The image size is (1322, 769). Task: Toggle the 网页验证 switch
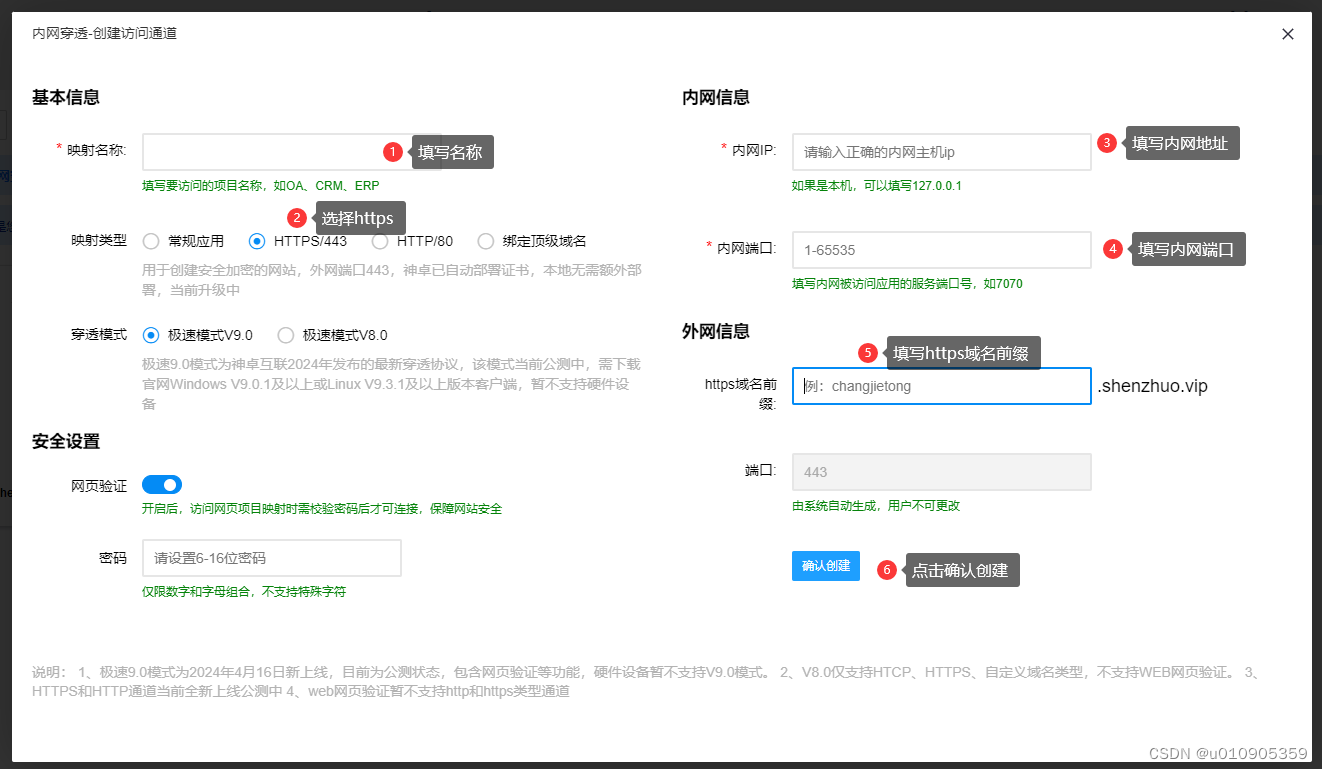(x=162, y=485)
